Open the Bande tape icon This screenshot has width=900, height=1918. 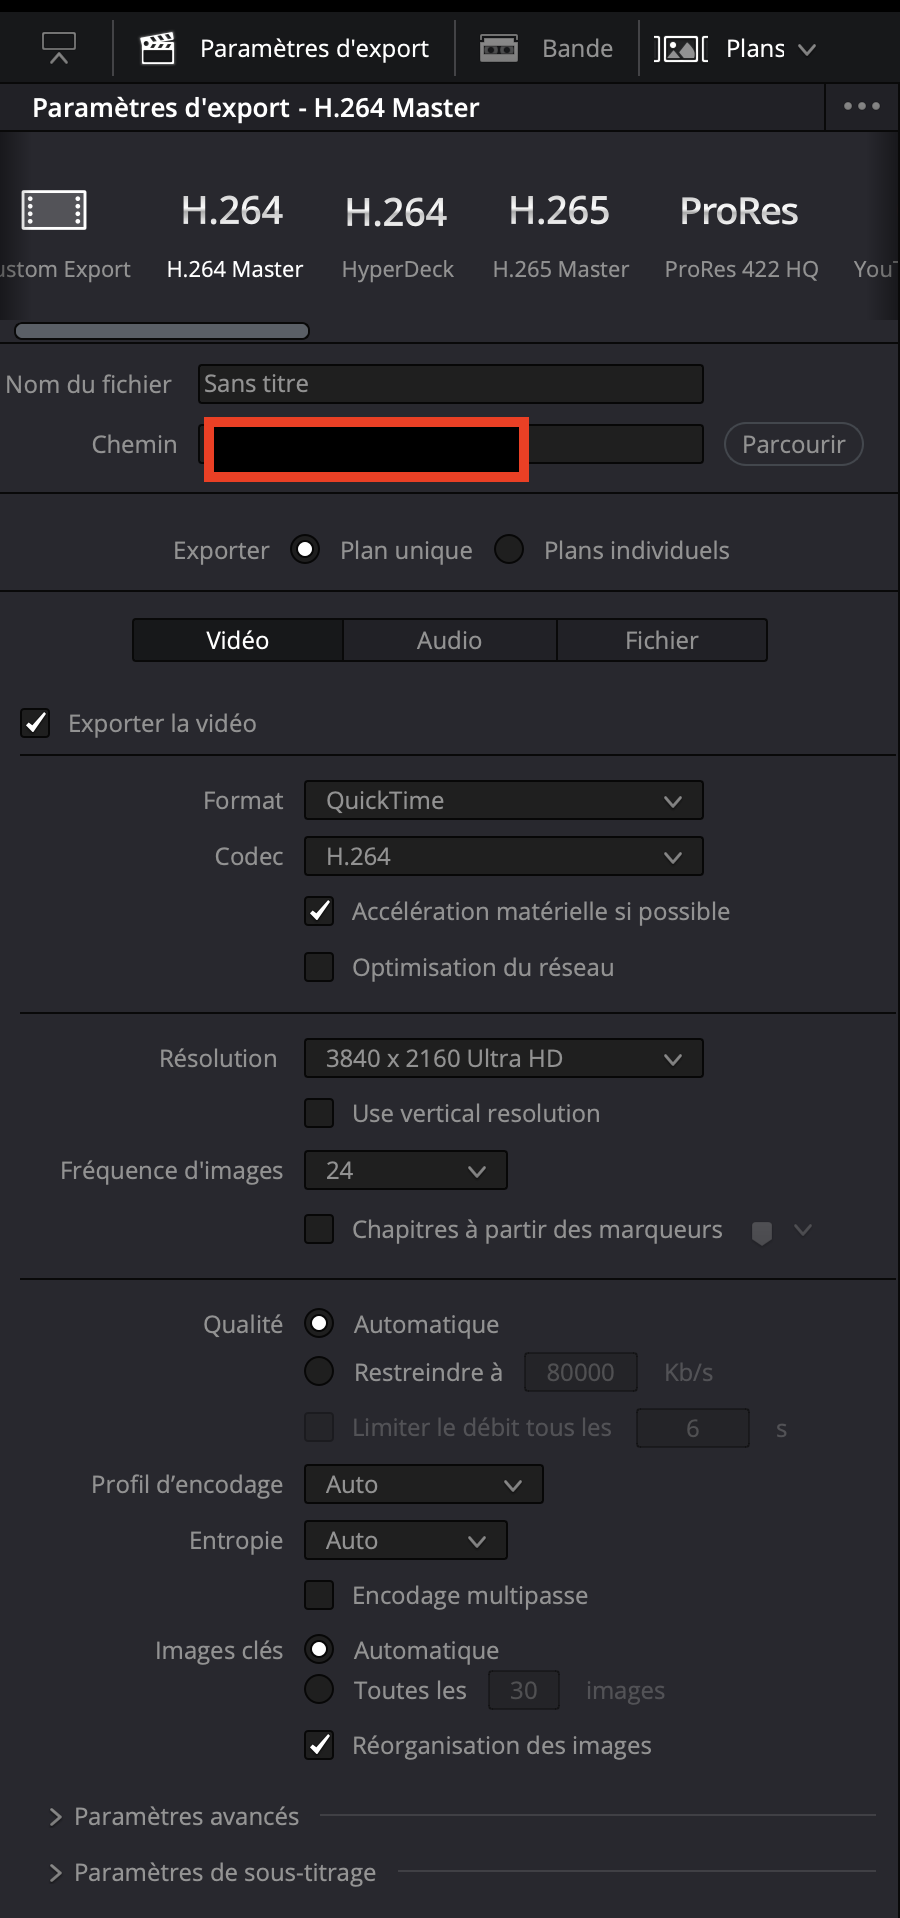(x=498, y=48)
